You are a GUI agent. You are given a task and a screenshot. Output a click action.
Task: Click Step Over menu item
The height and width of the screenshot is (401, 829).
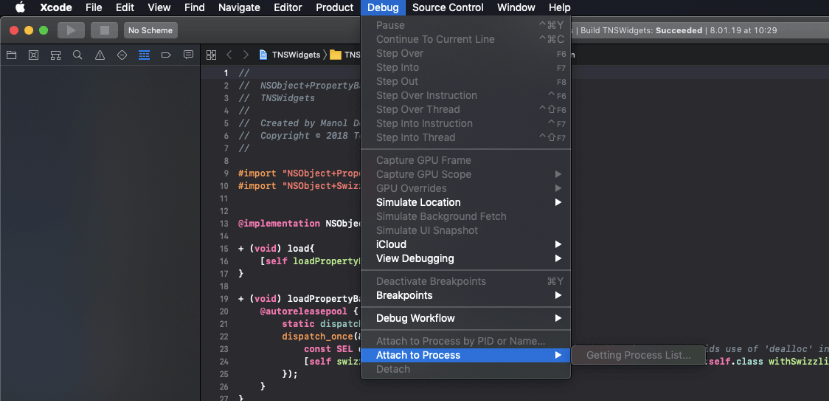click(x=465, y=53)
